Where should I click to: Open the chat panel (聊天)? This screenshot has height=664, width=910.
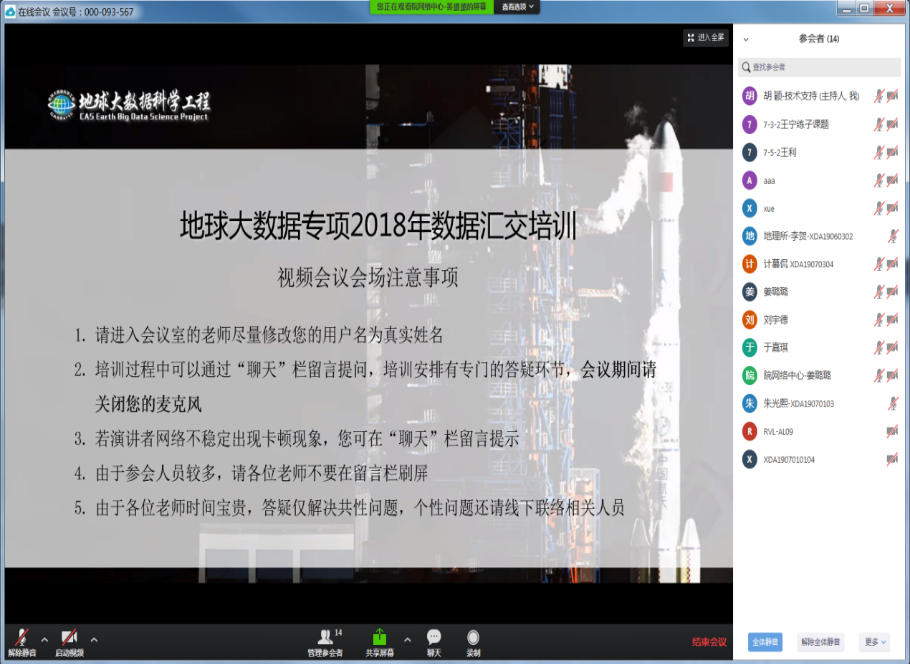tap(434, 638)
